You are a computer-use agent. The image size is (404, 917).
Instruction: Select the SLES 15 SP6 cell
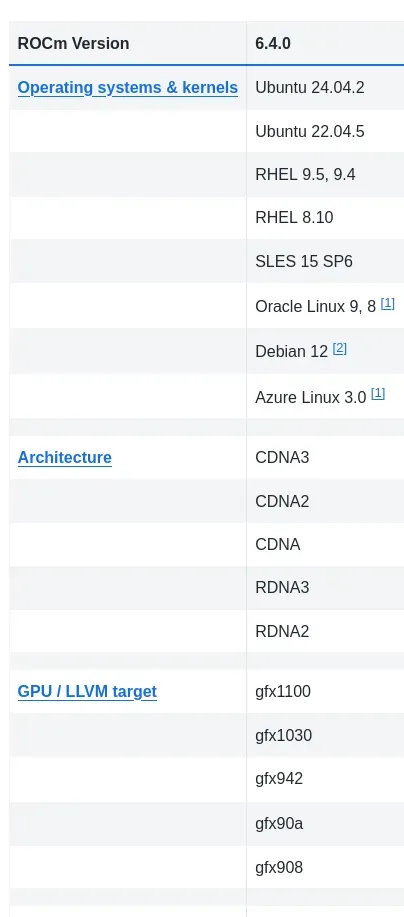pos(325,261)
